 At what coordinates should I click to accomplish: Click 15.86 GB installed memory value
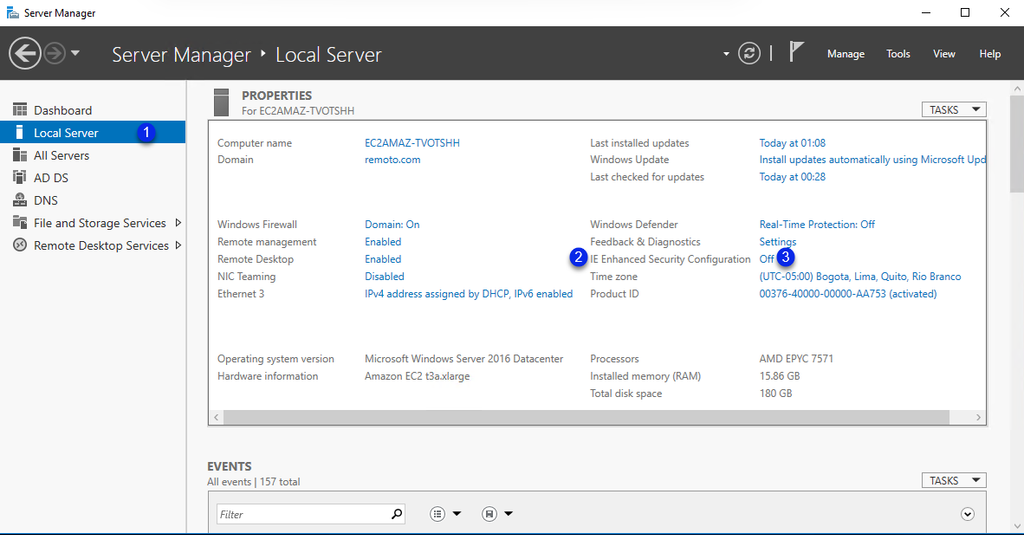pos(779,376)
